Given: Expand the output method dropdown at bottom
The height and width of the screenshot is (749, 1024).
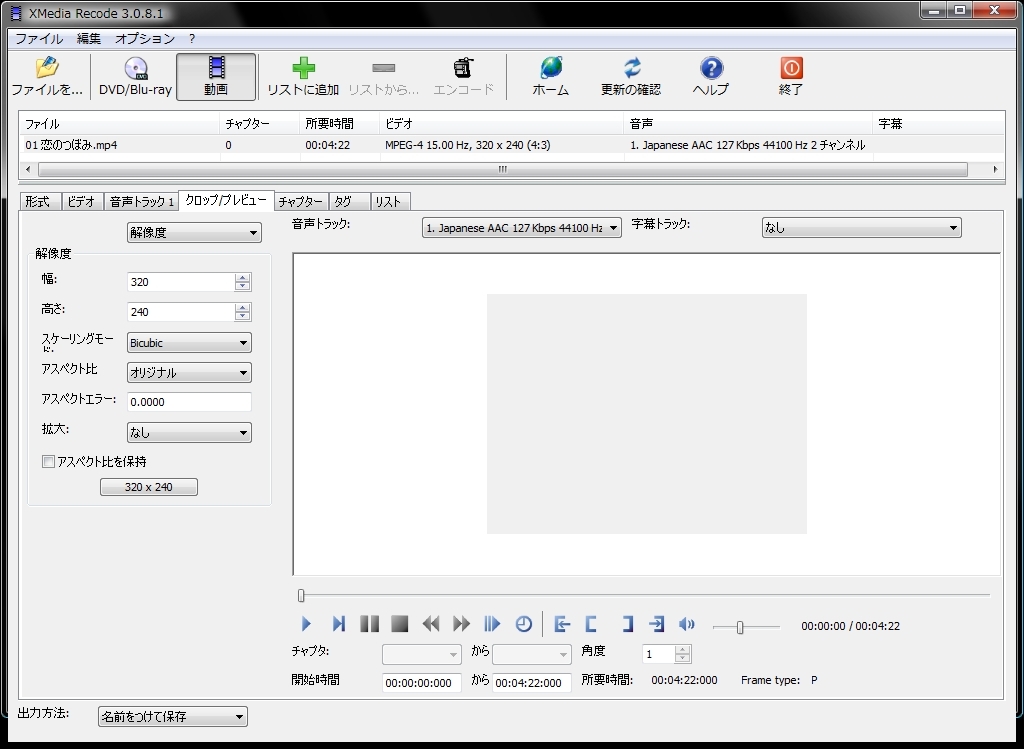Looking at the screenshot, I should (x=172, y=716).
